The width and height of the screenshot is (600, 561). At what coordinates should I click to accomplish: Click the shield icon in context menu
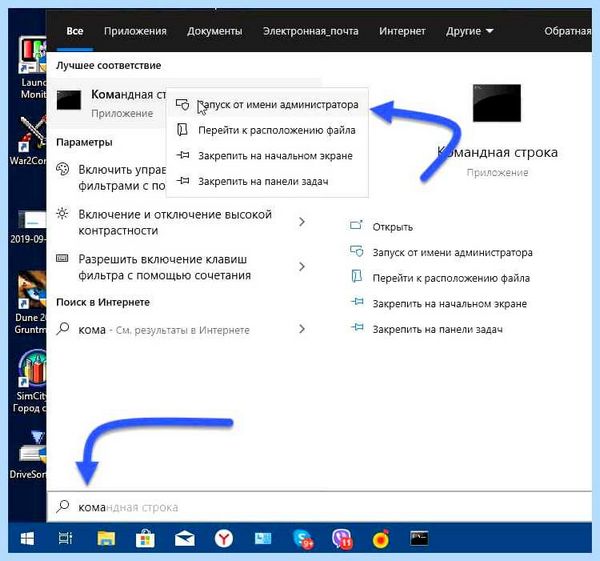tap(183, 104)
